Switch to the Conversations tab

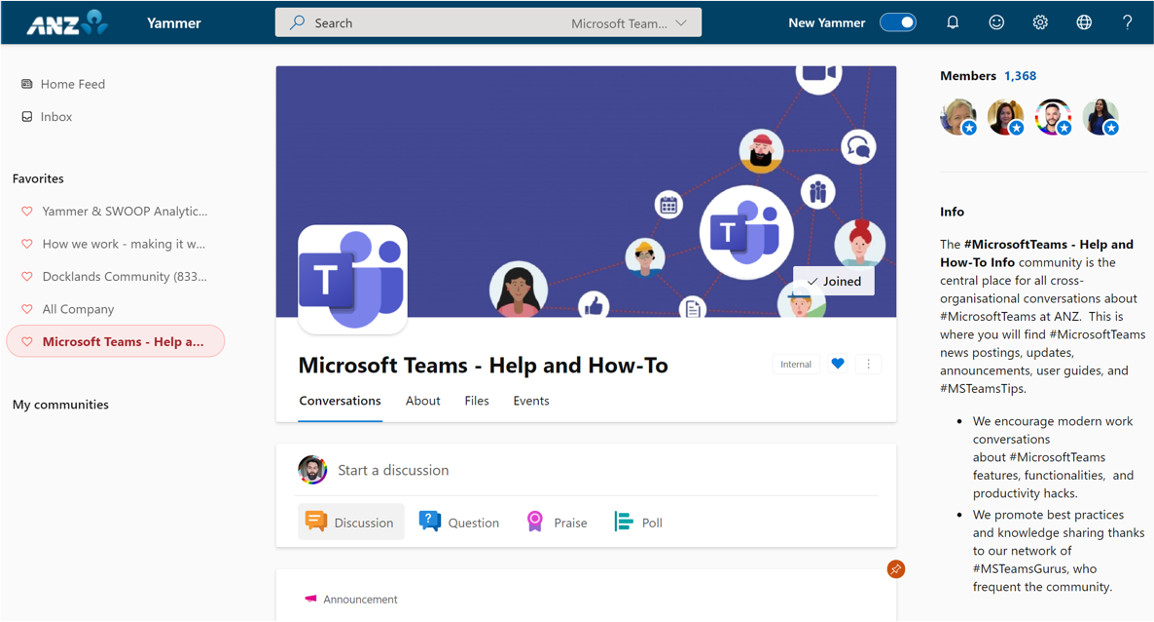coord(340,400)
